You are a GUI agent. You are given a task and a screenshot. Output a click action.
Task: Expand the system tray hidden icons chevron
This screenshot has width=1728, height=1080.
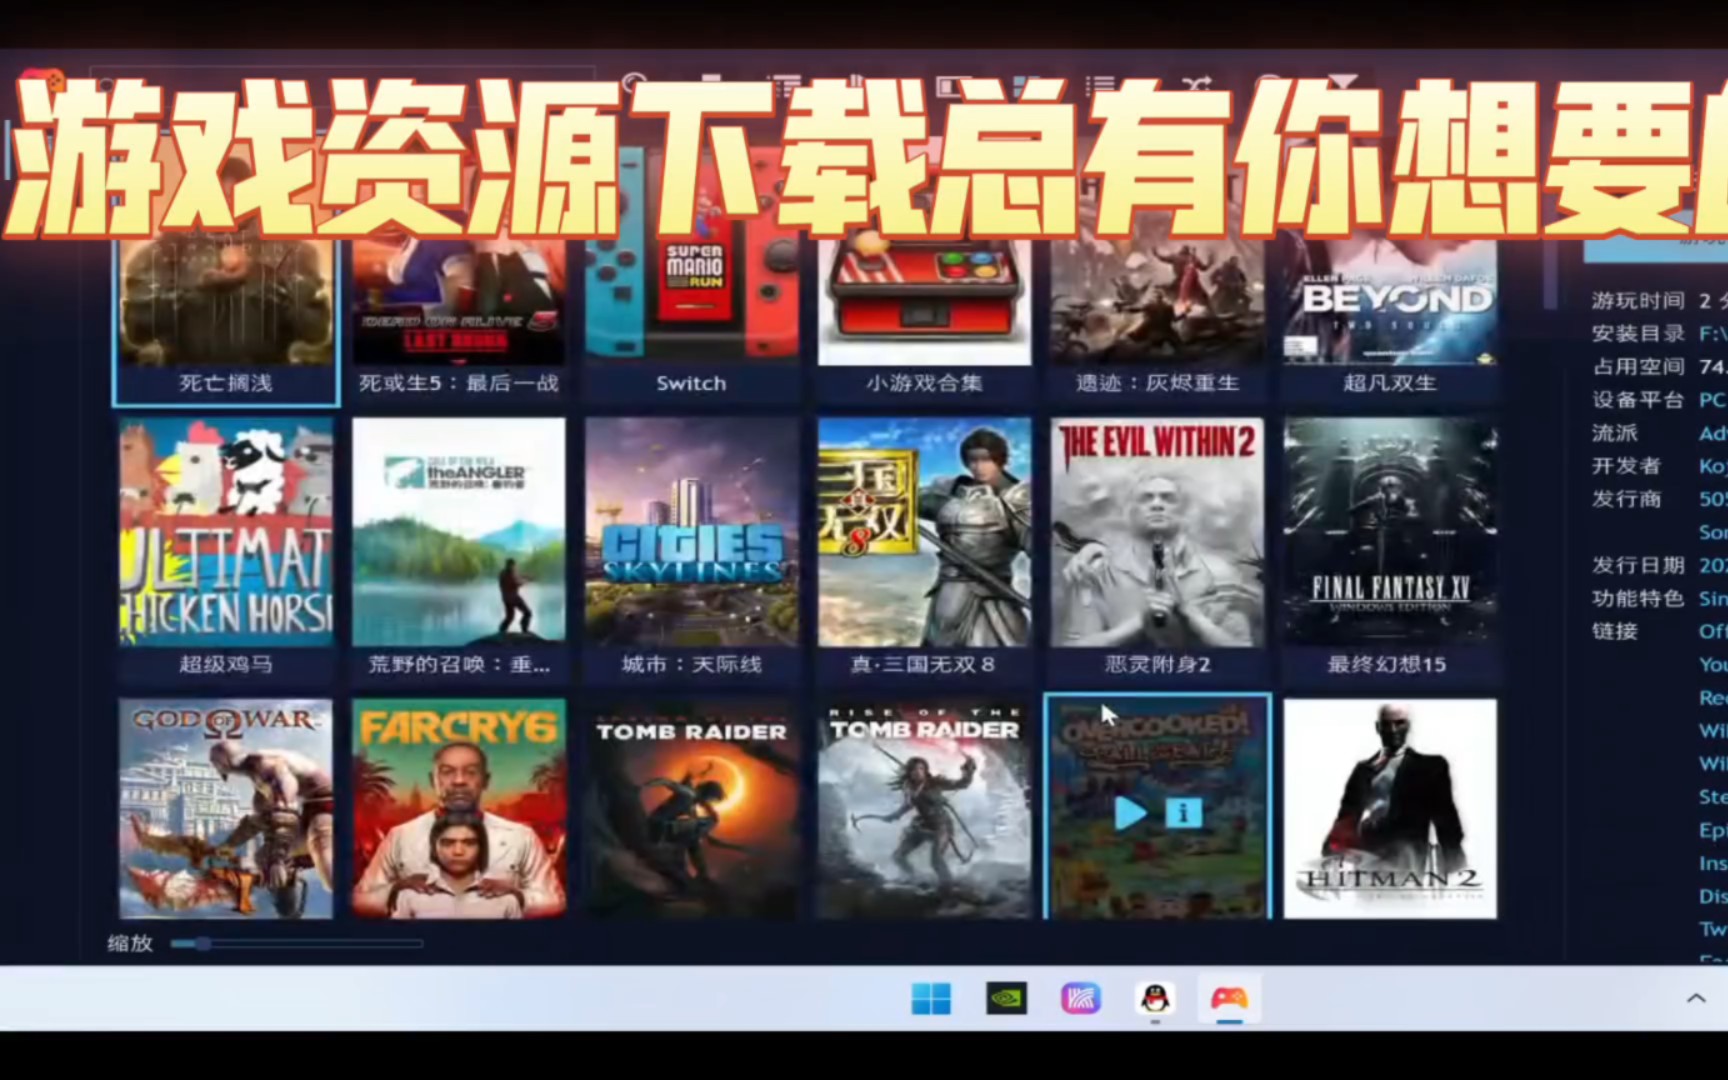coord(1696,998)
